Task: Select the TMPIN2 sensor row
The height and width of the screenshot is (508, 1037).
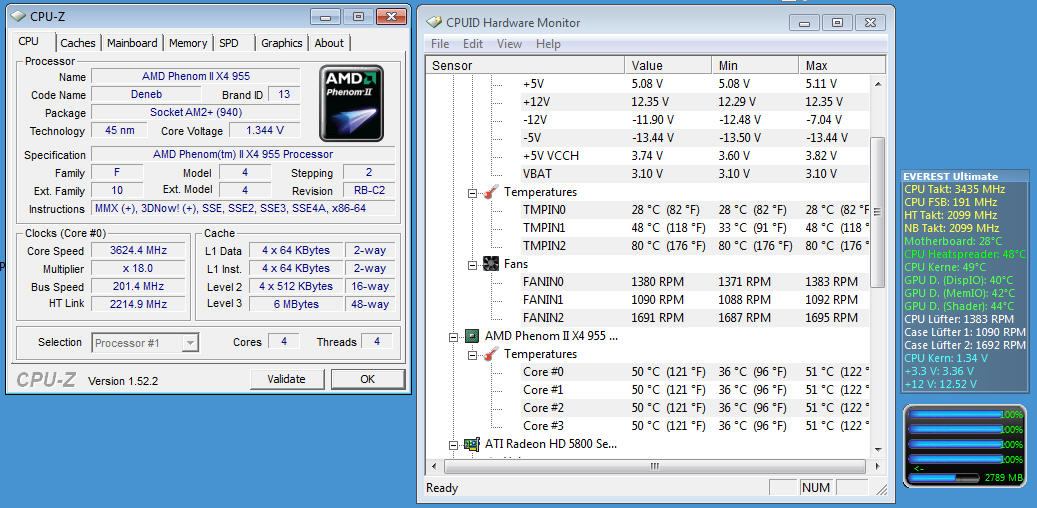Action: (x=696, y=246)
